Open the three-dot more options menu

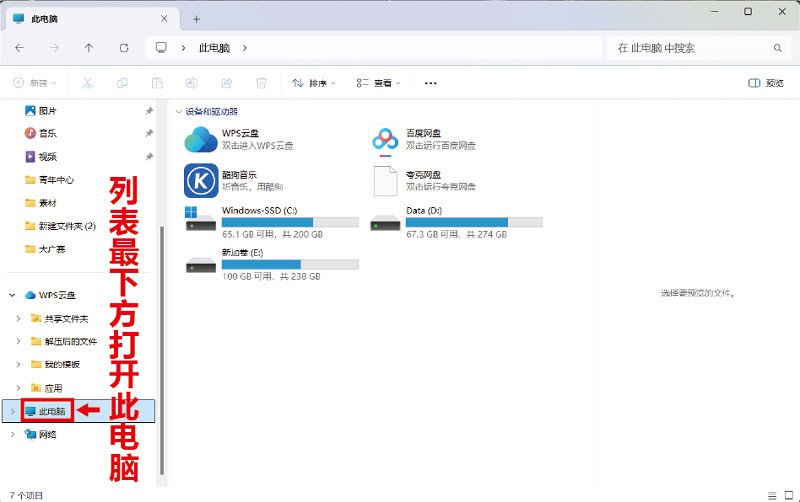pyautogui.click(x=431, y=83)
